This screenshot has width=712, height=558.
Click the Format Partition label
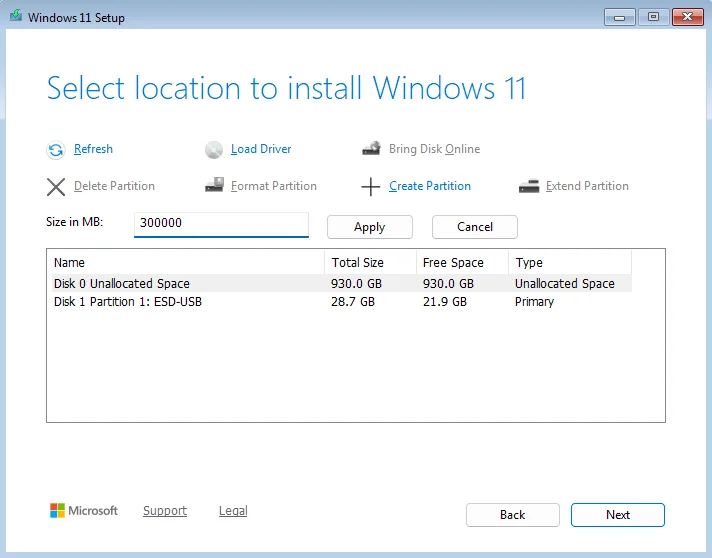pyautogui.click(x=274, y=186)
